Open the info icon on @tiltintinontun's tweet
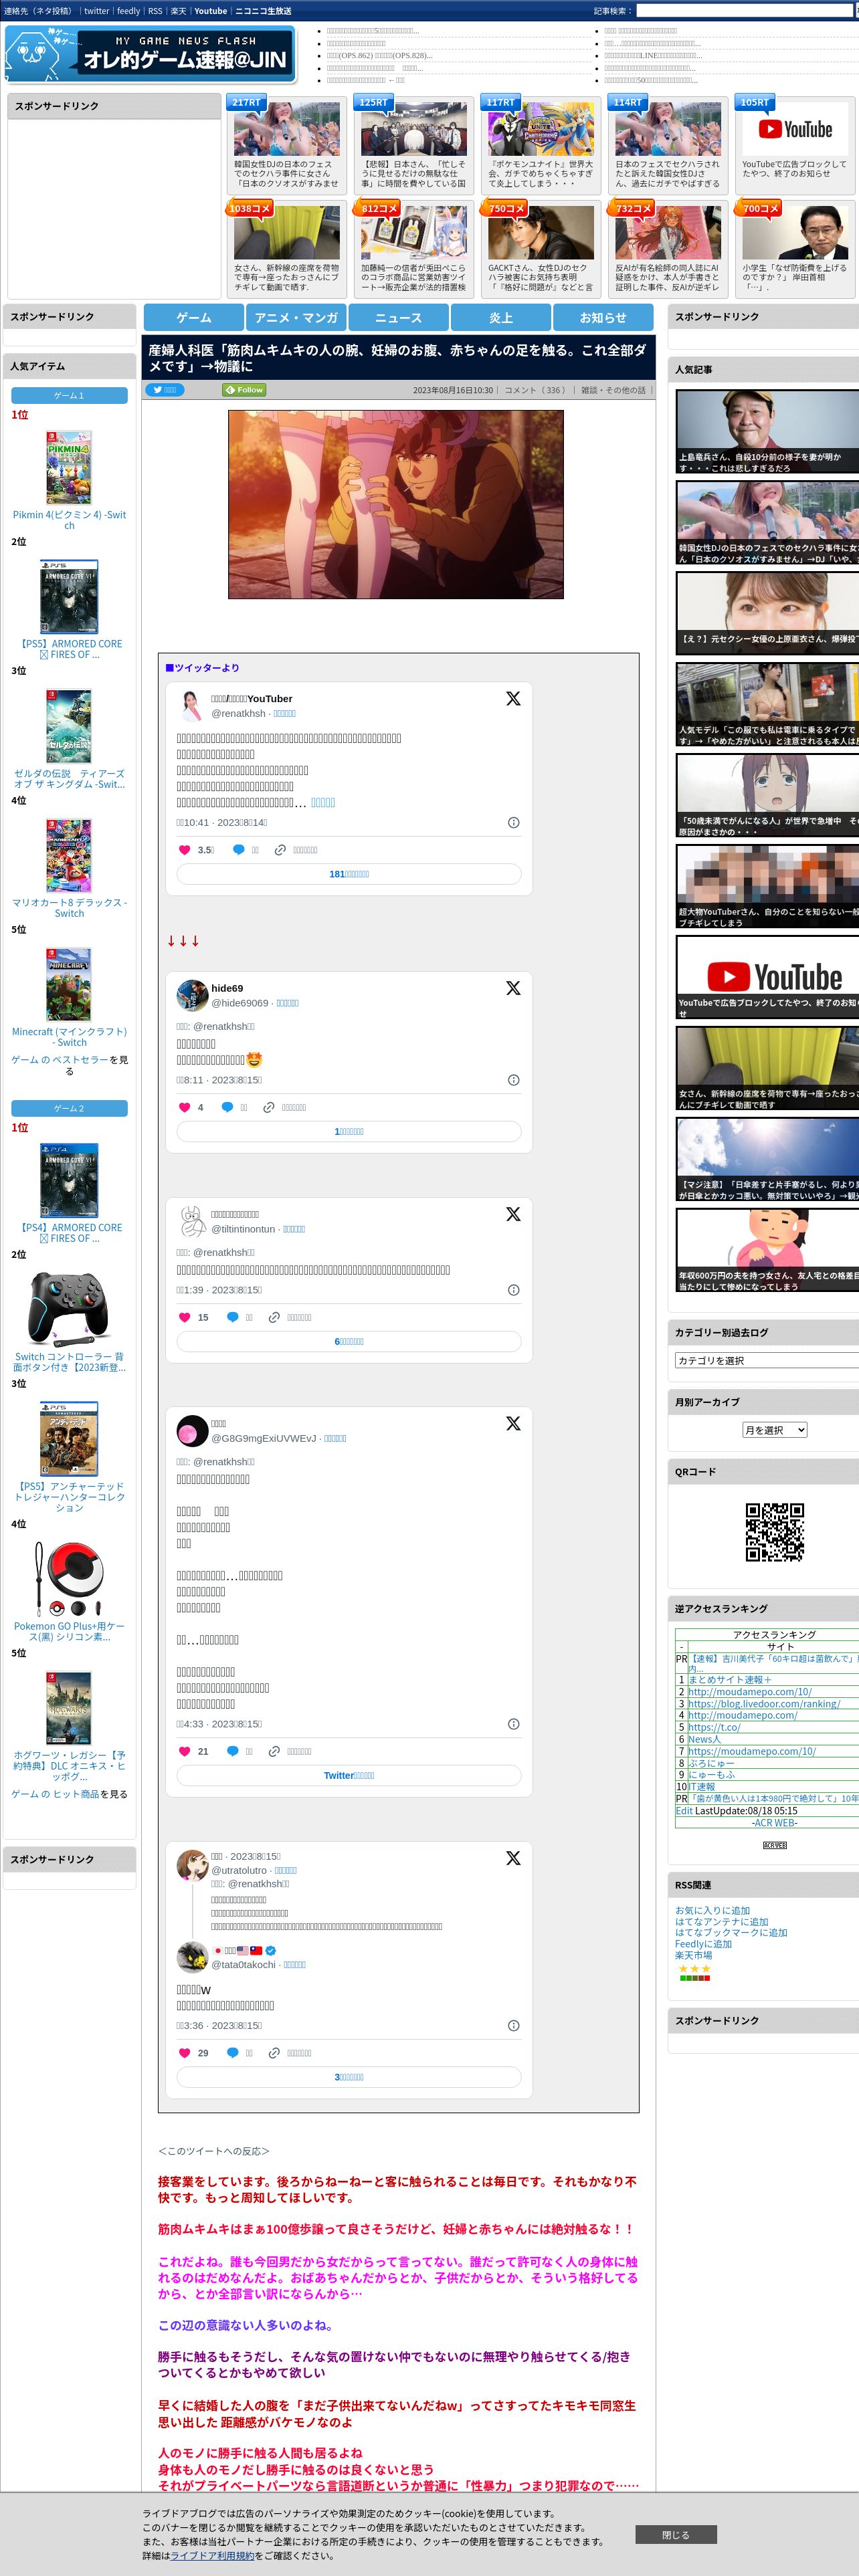This screenshot has width=859, height=2576. pyautogui.click(x=513, y=1290)
